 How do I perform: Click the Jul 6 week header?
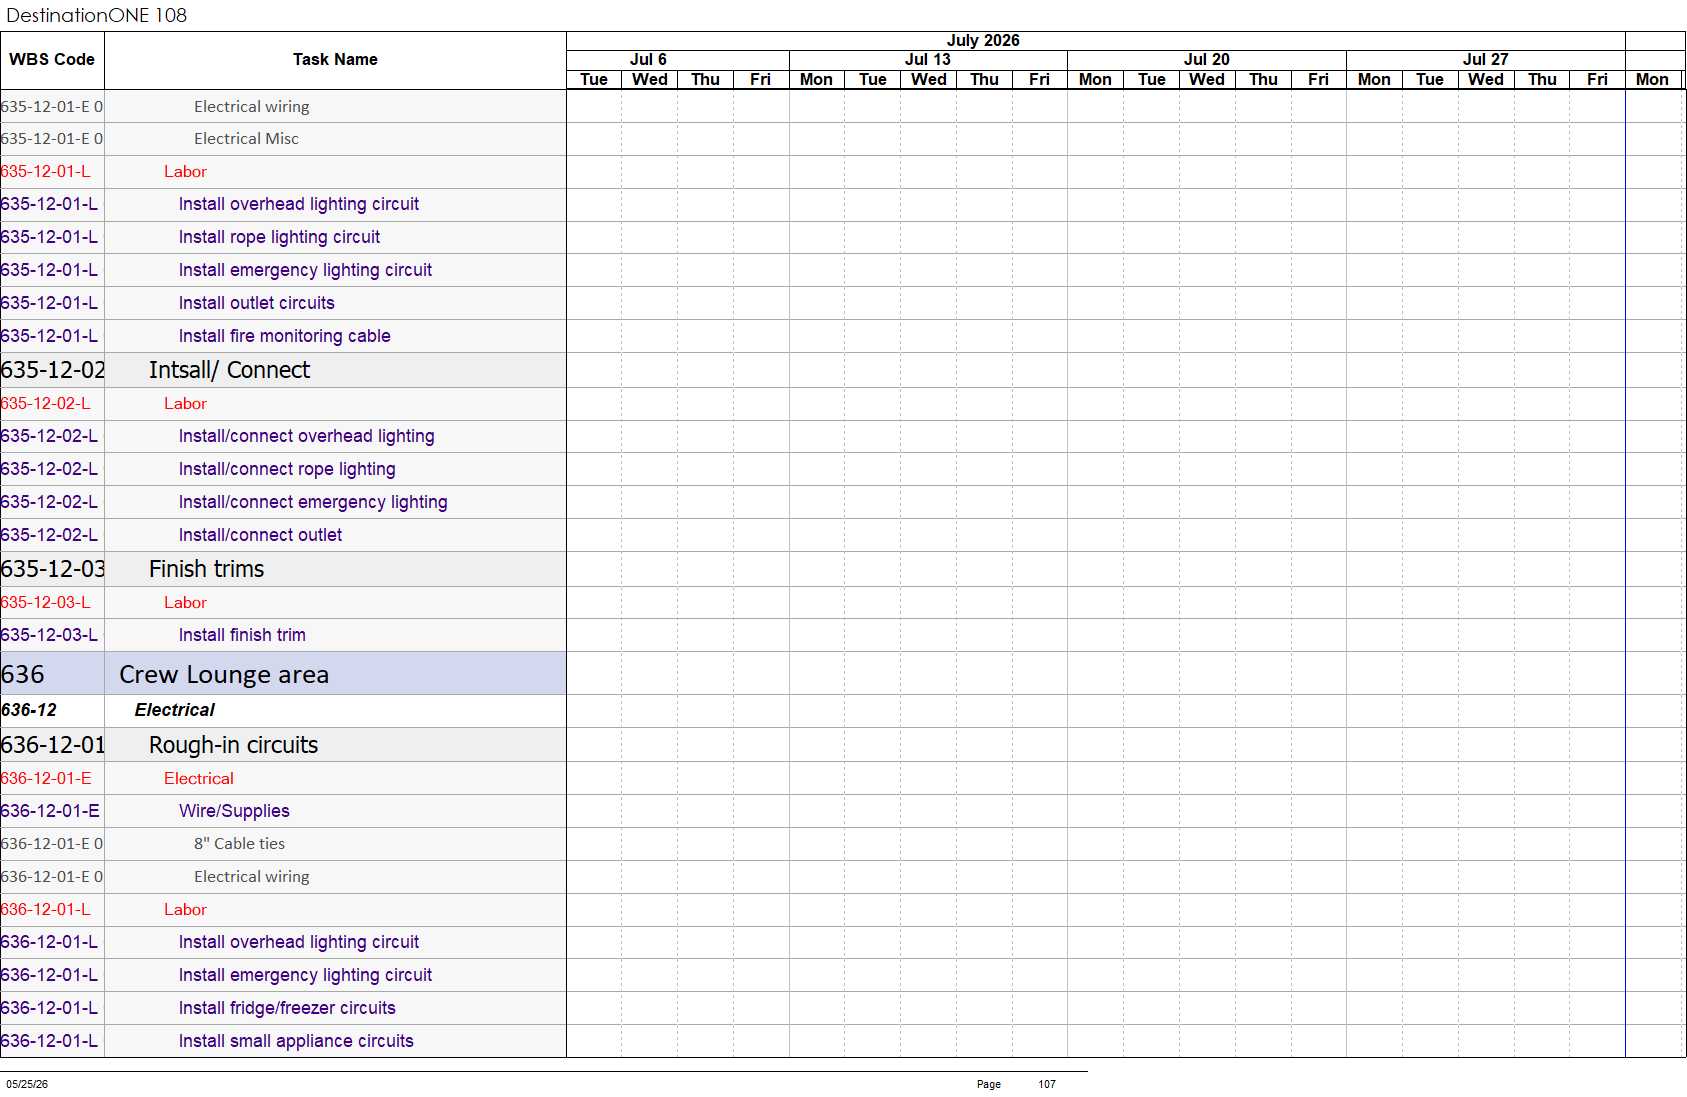click(x=648, y=60)
